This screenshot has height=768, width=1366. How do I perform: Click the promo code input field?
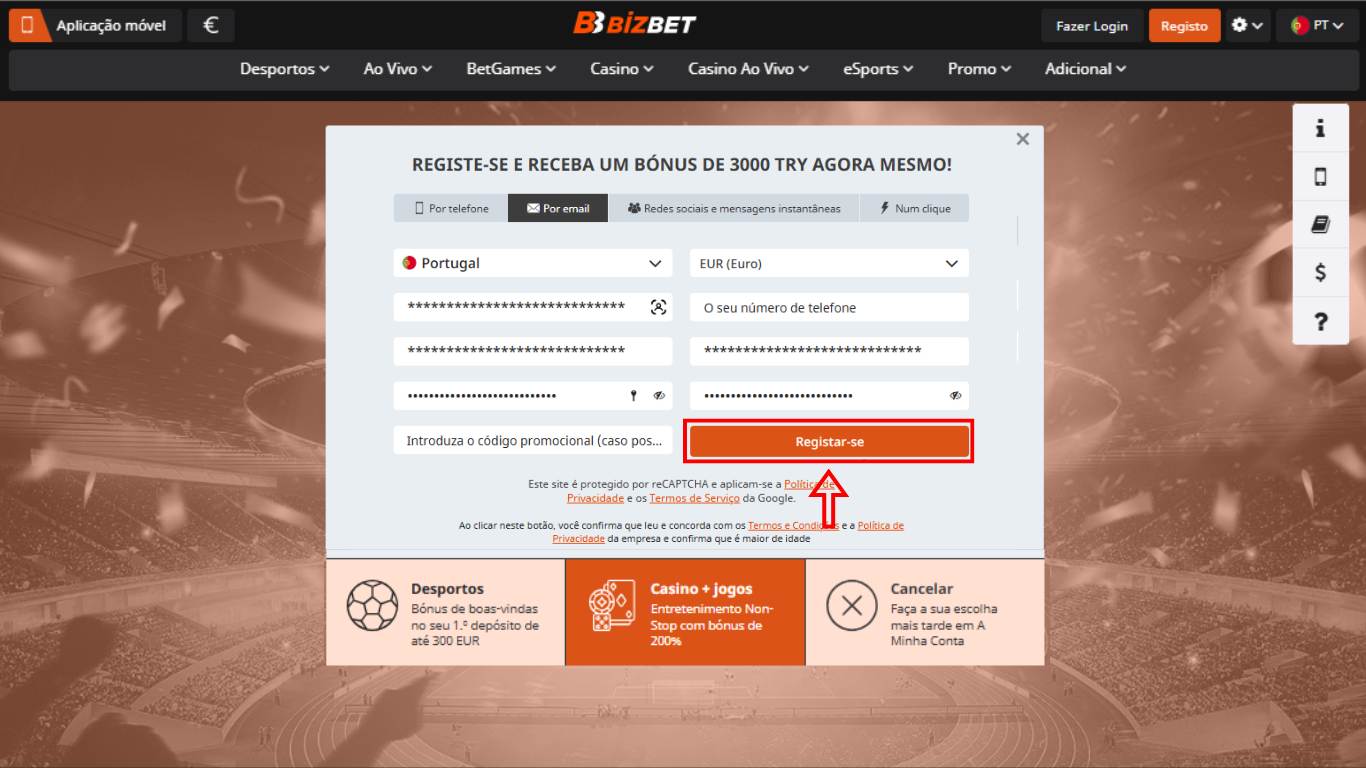pos(533,440)
